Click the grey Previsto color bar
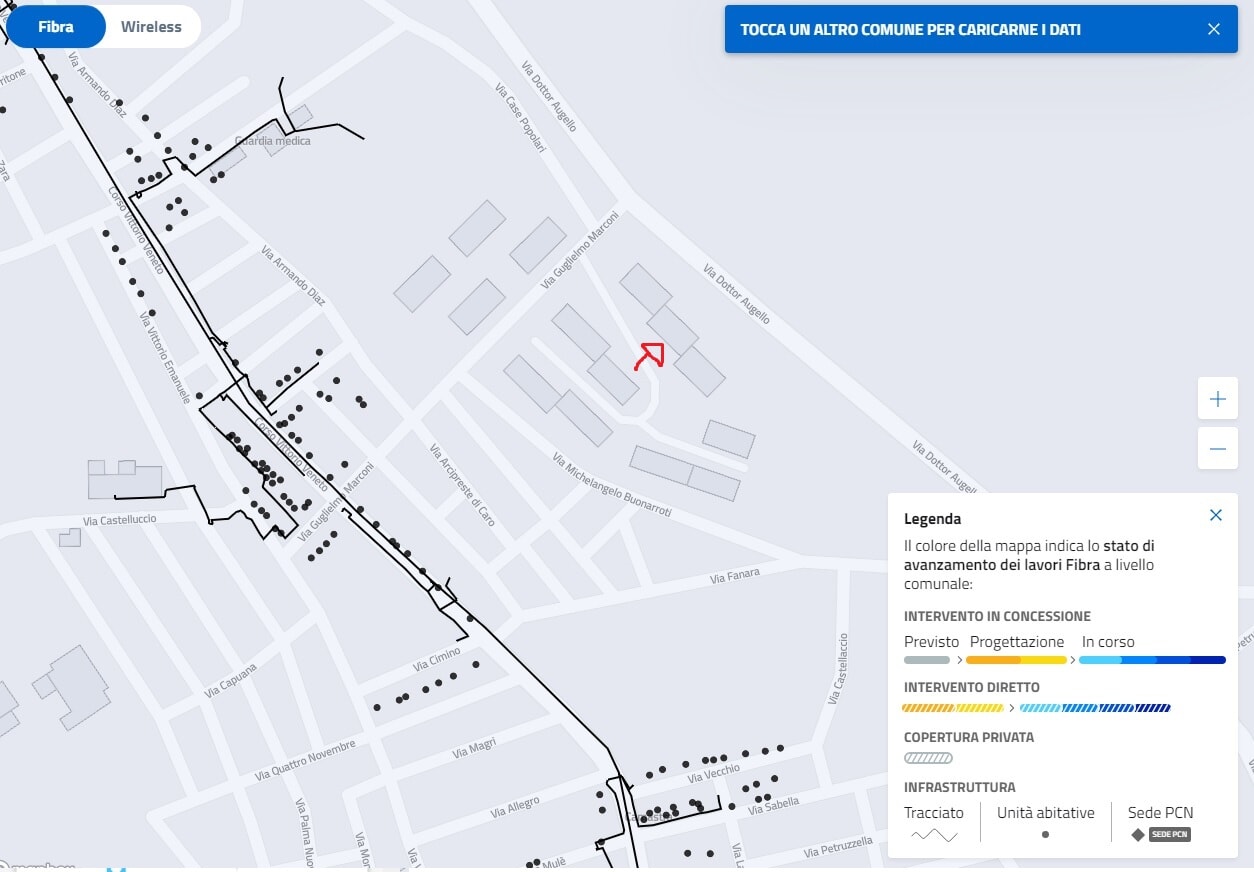The width and height of the screenshot is (1254, 872). pyautogui.click(x=927, y=660)
